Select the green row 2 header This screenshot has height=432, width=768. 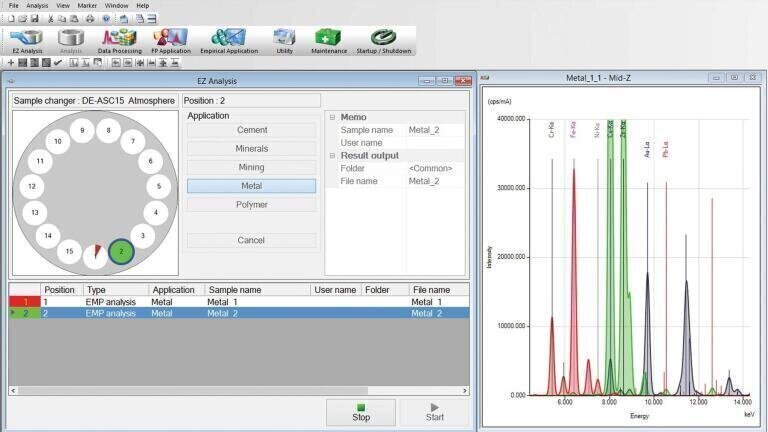pyautogui.click(x=25, y=313)
